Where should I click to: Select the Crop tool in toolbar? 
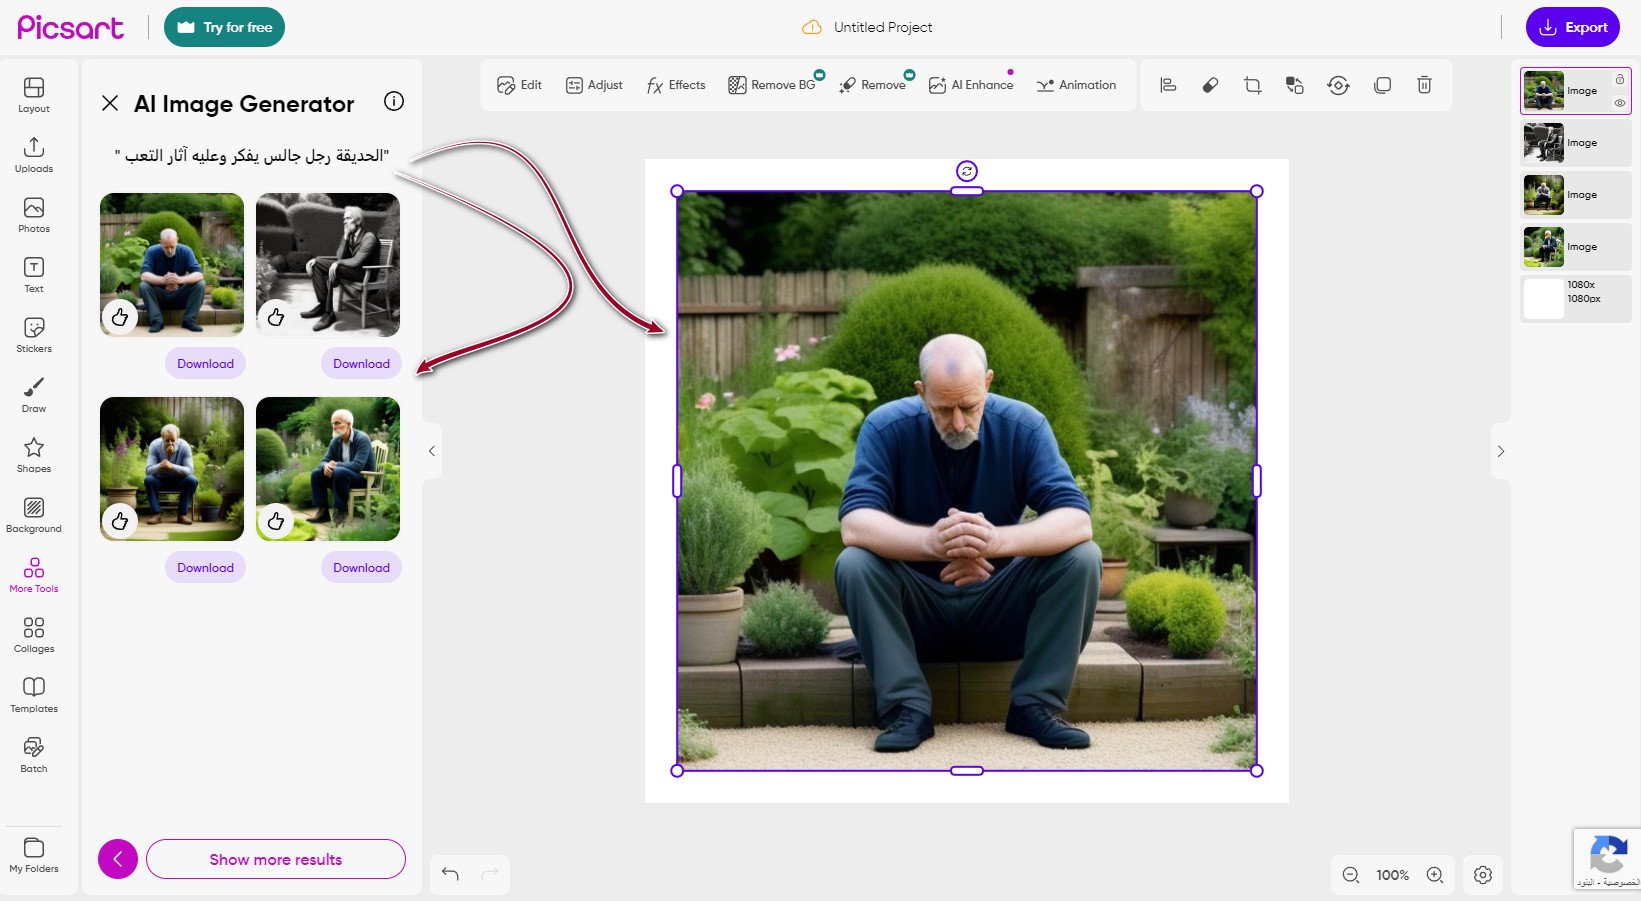pyautogui.click(x=1252, y=86)
